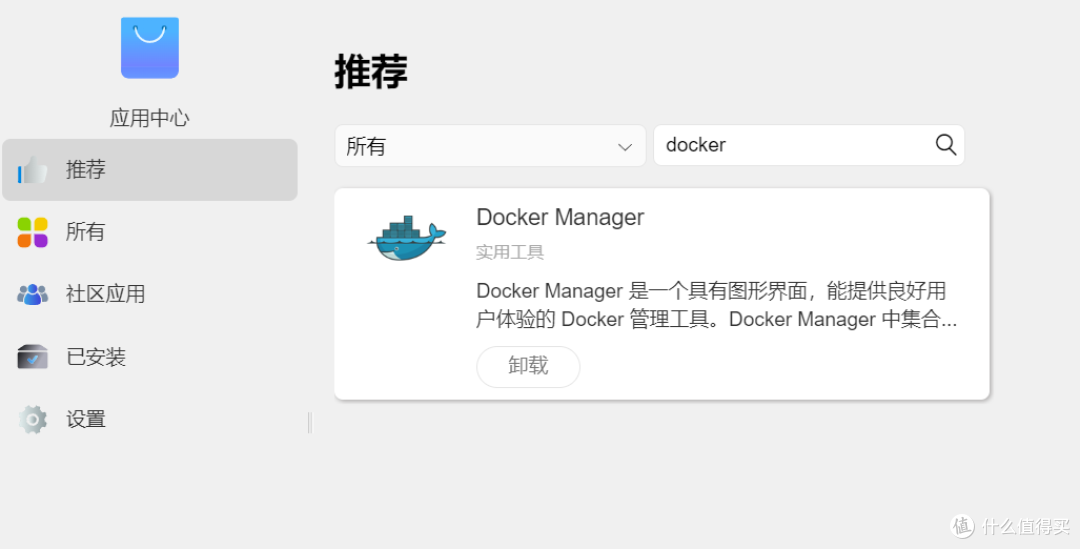Open the 已安装 sidebar section
Screen dimensions: 1080x549
(149, 357)
